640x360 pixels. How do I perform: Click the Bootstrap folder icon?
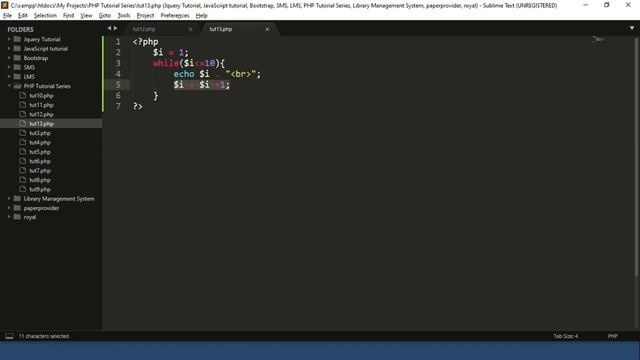click(x=17, y=58)
